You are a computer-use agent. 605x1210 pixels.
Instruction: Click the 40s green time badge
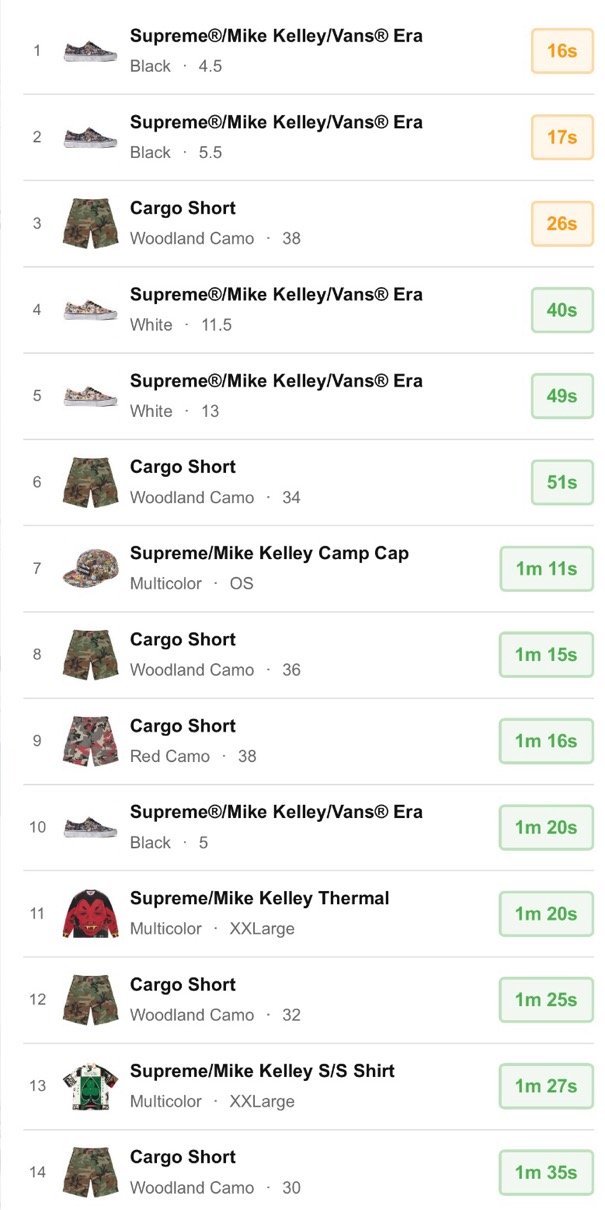click(562, 310)
